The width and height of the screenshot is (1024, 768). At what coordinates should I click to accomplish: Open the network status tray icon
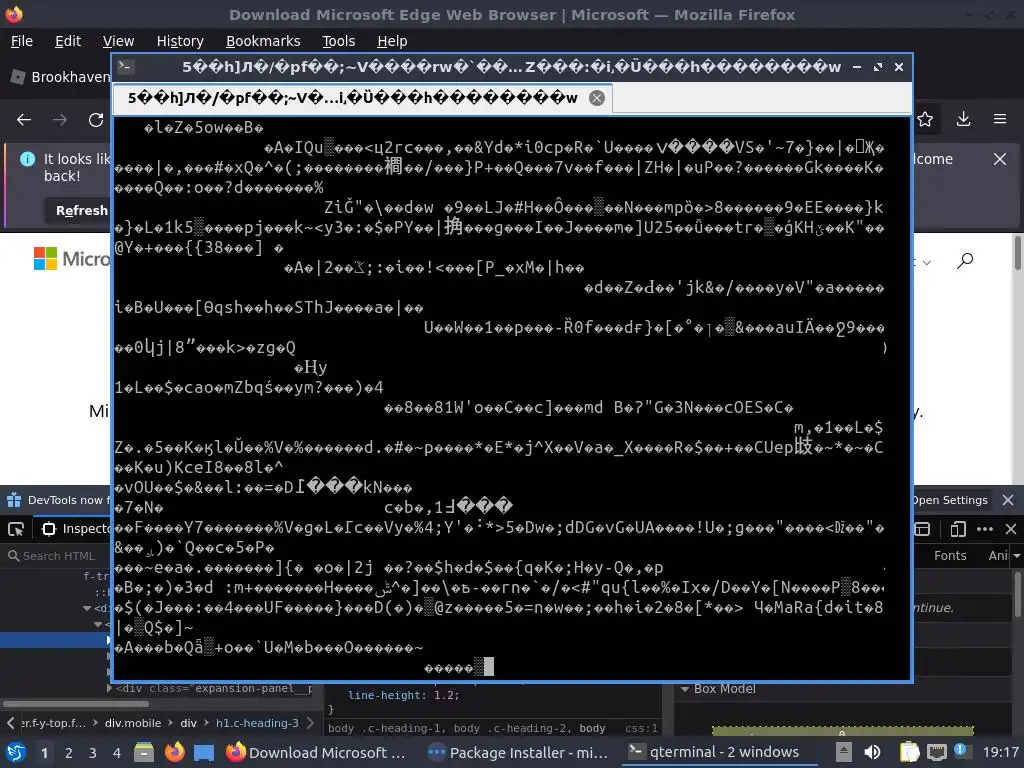tap(936, 752)
